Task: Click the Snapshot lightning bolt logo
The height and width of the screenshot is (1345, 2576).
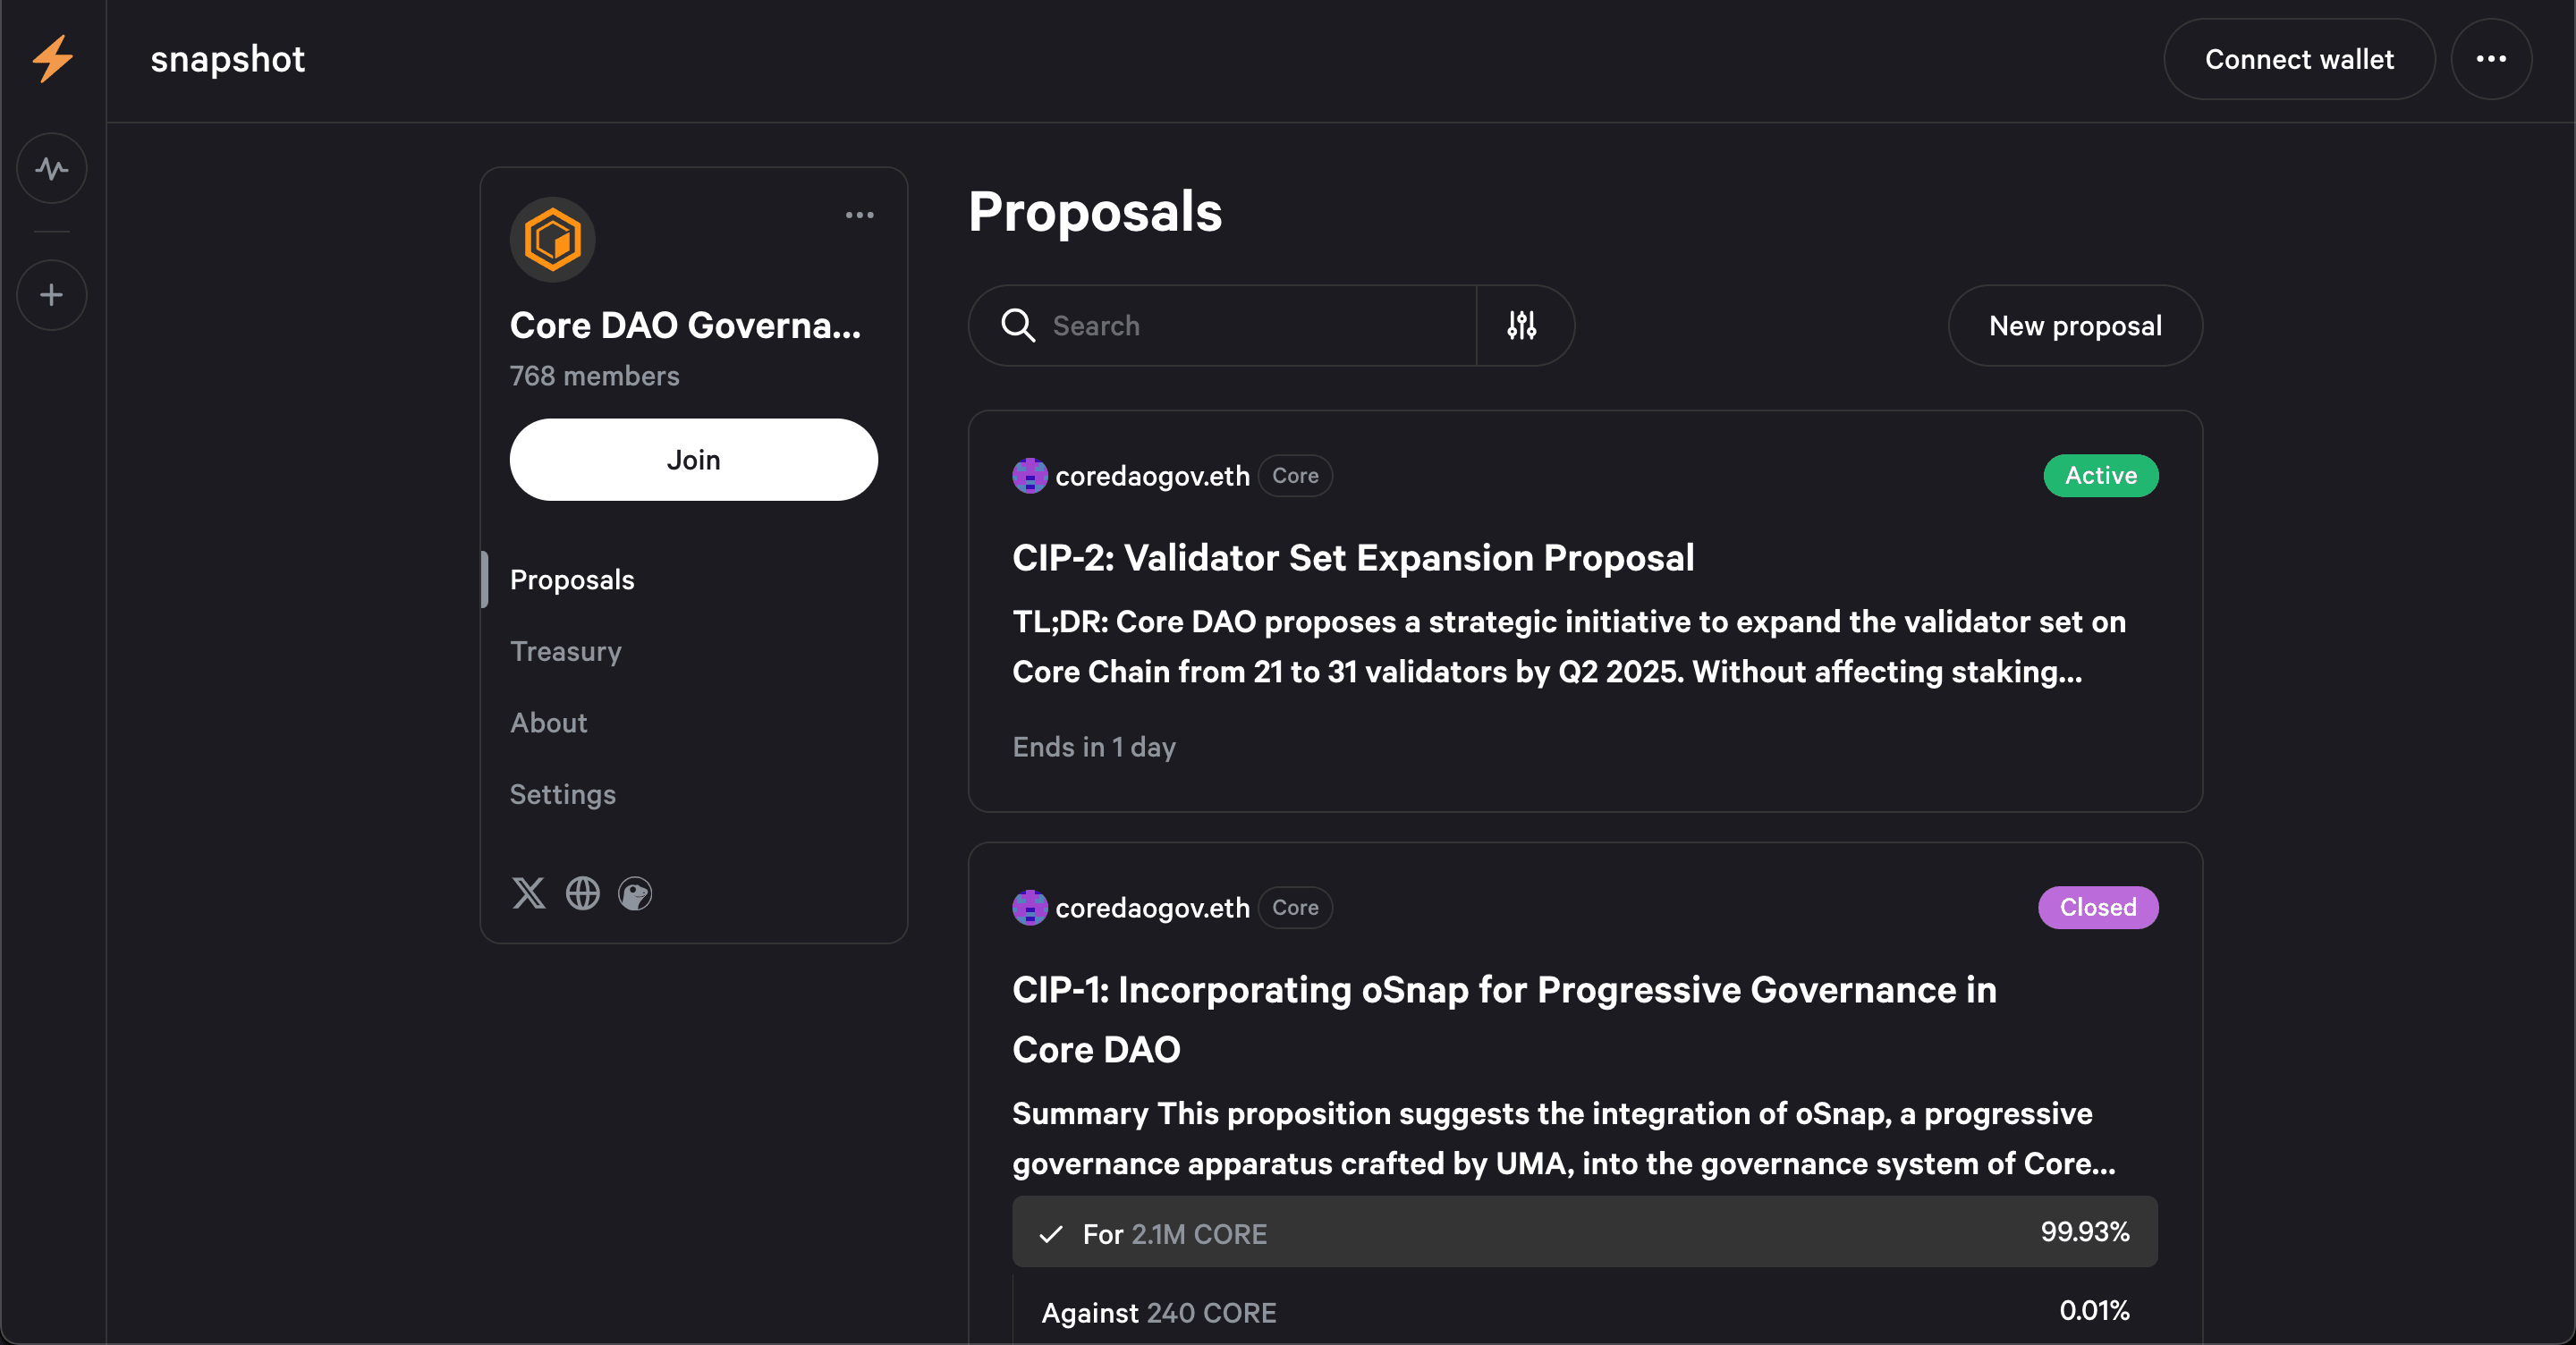Action: coord(53,59)
